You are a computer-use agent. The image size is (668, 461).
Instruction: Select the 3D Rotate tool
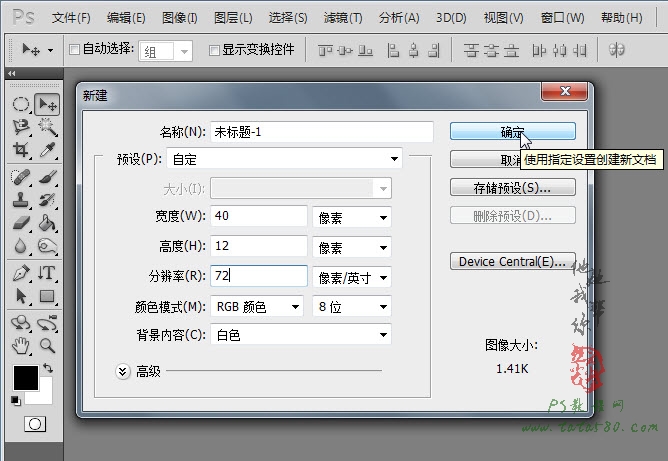[x=20, y=323]
